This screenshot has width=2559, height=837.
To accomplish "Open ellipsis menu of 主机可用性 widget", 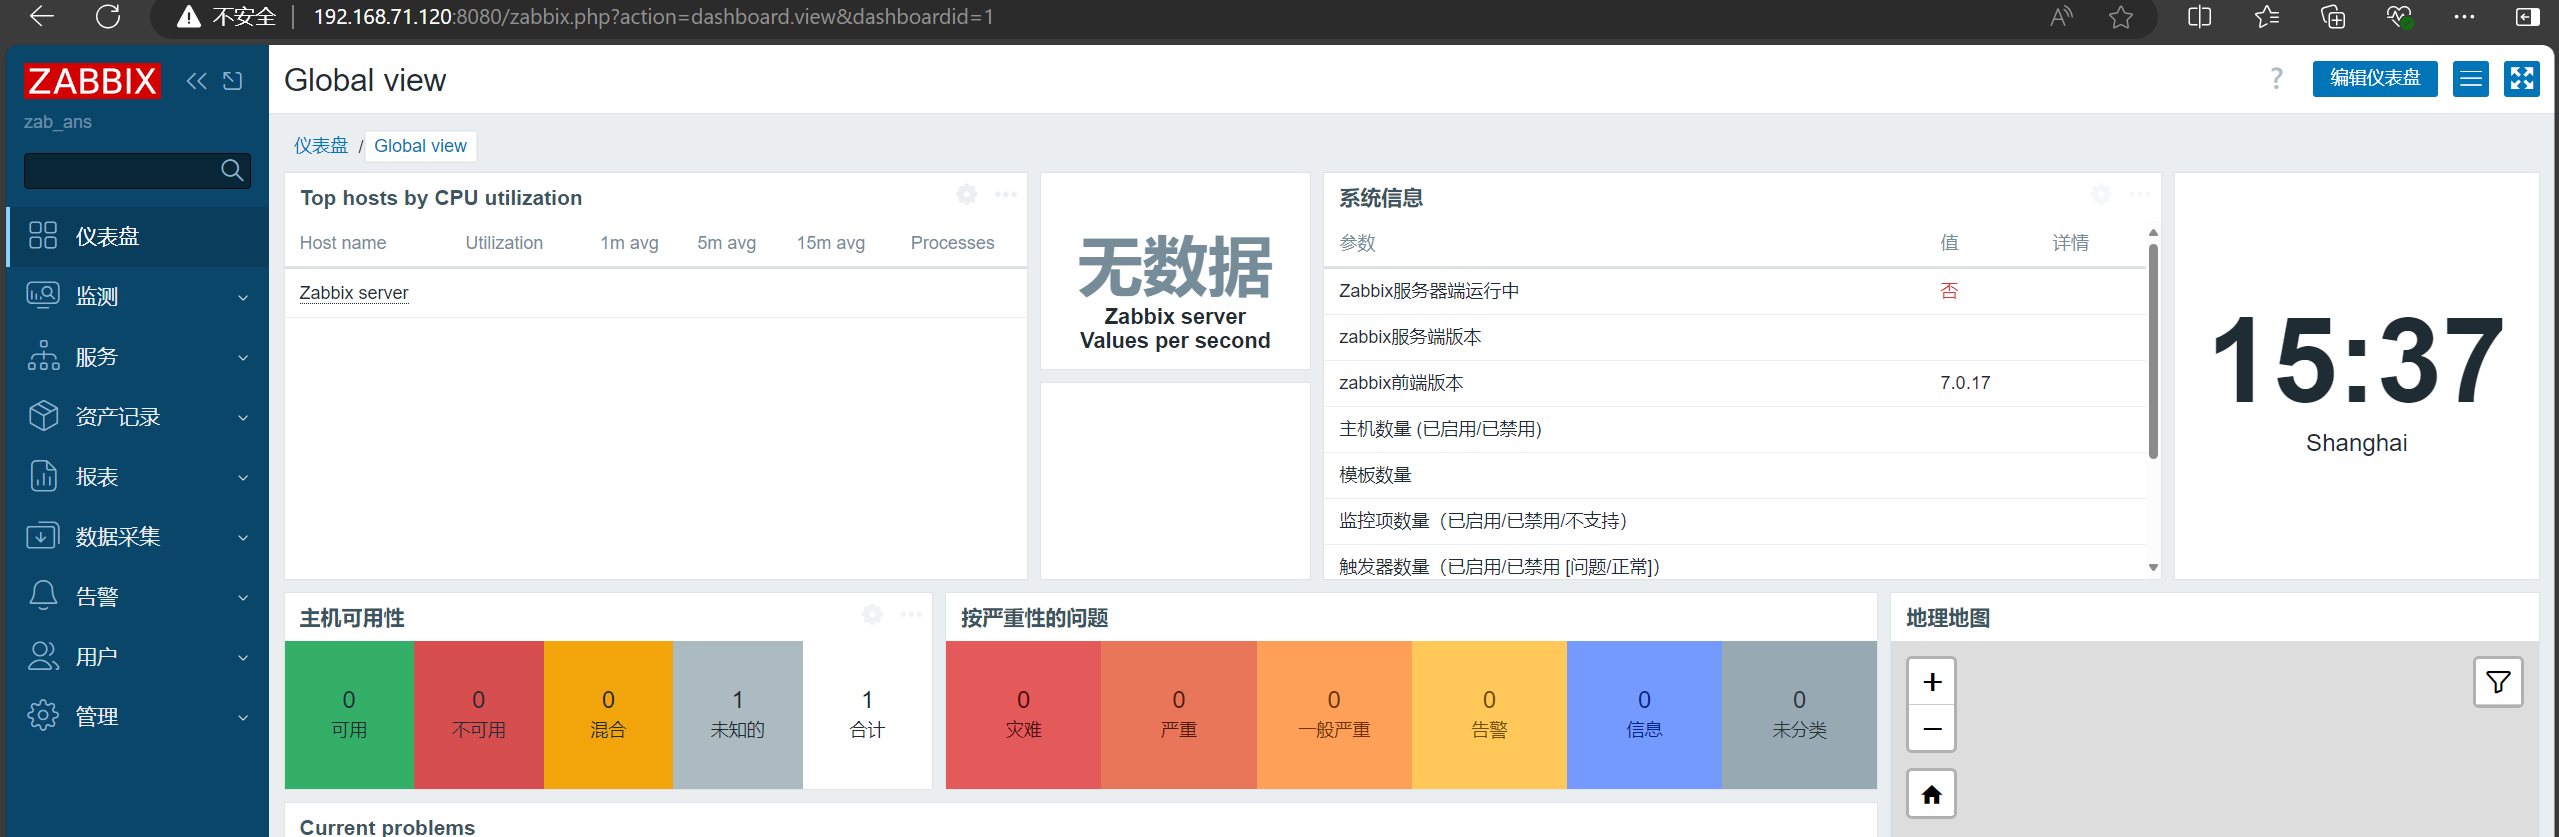I will coord(910,614).
